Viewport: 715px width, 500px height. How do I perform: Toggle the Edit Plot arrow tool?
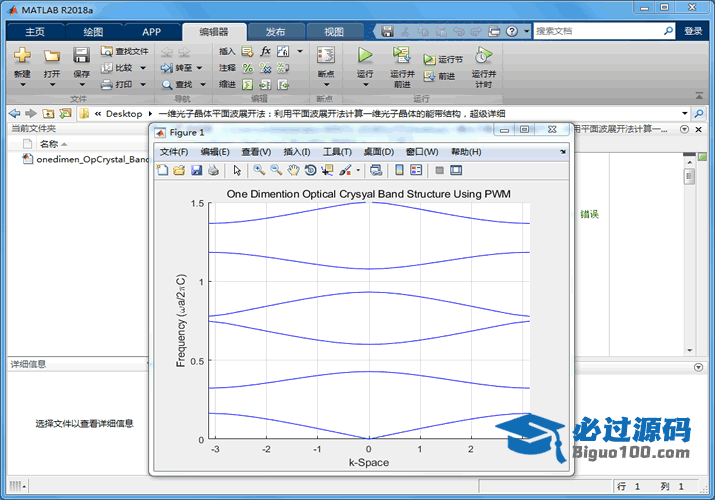click(238, 170)
